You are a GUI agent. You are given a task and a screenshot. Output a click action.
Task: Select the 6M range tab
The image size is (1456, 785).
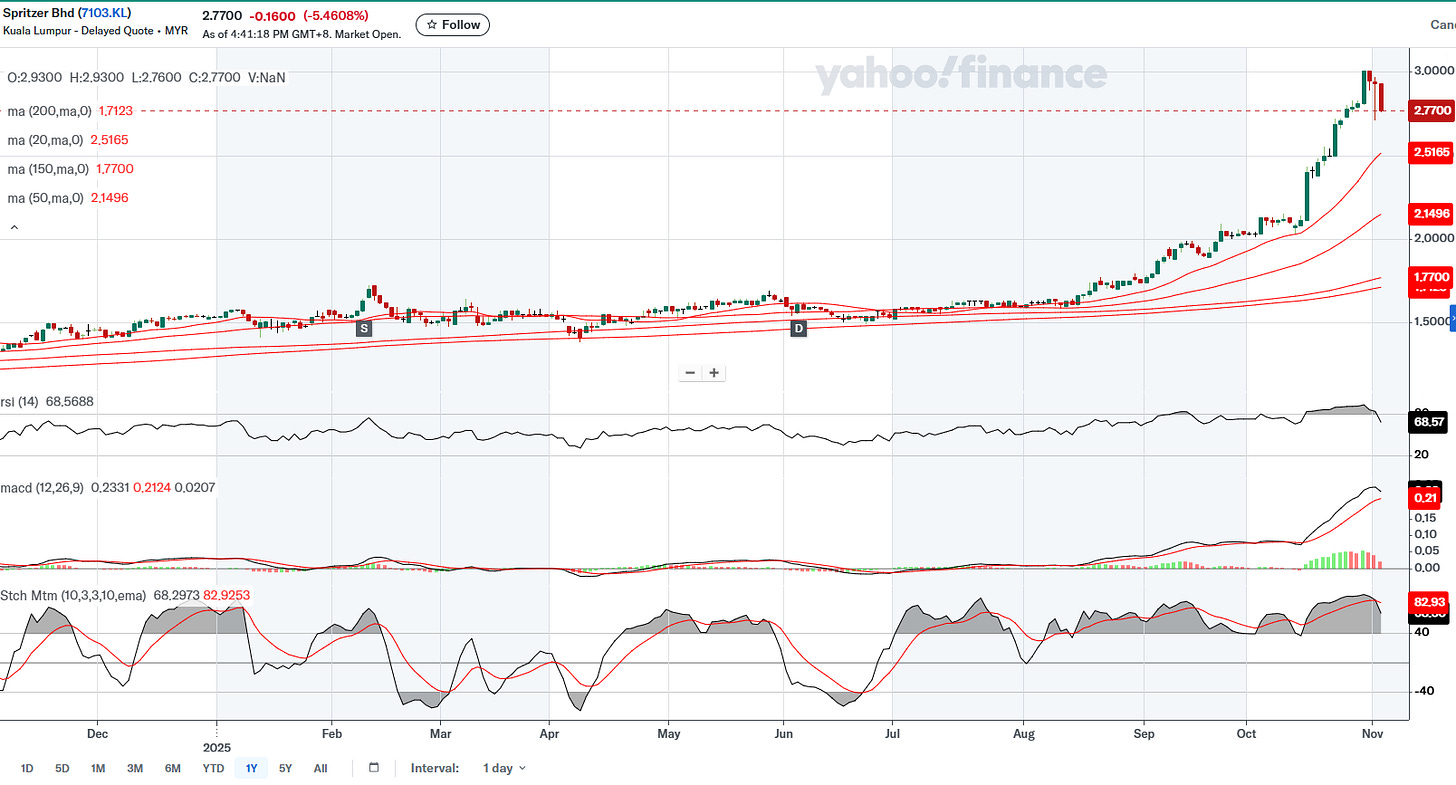tap(172, 768)
